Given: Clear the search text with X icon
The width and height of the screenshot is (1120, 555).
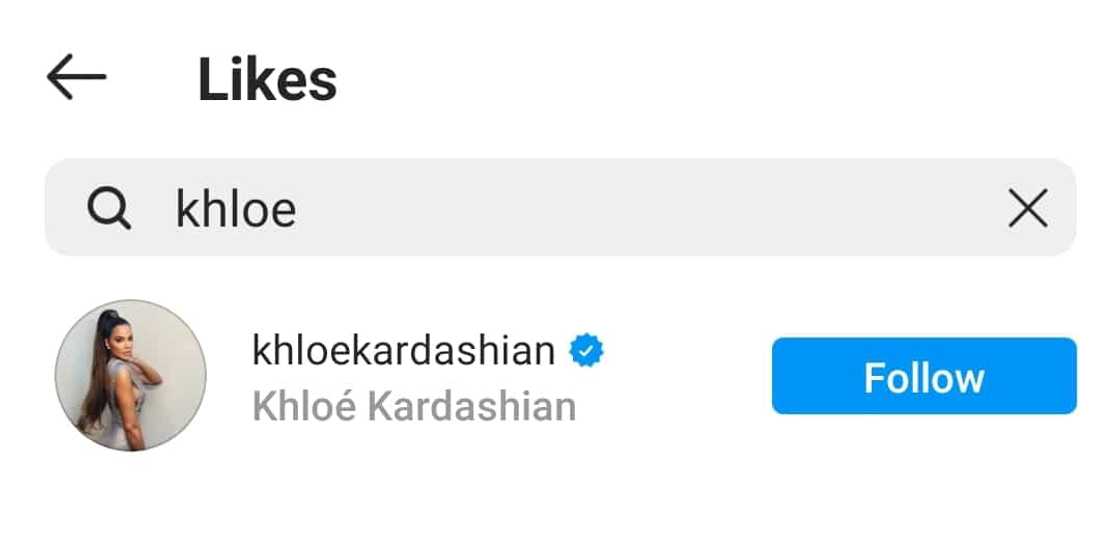Looking at the screenshot, I should [1027, 209].
